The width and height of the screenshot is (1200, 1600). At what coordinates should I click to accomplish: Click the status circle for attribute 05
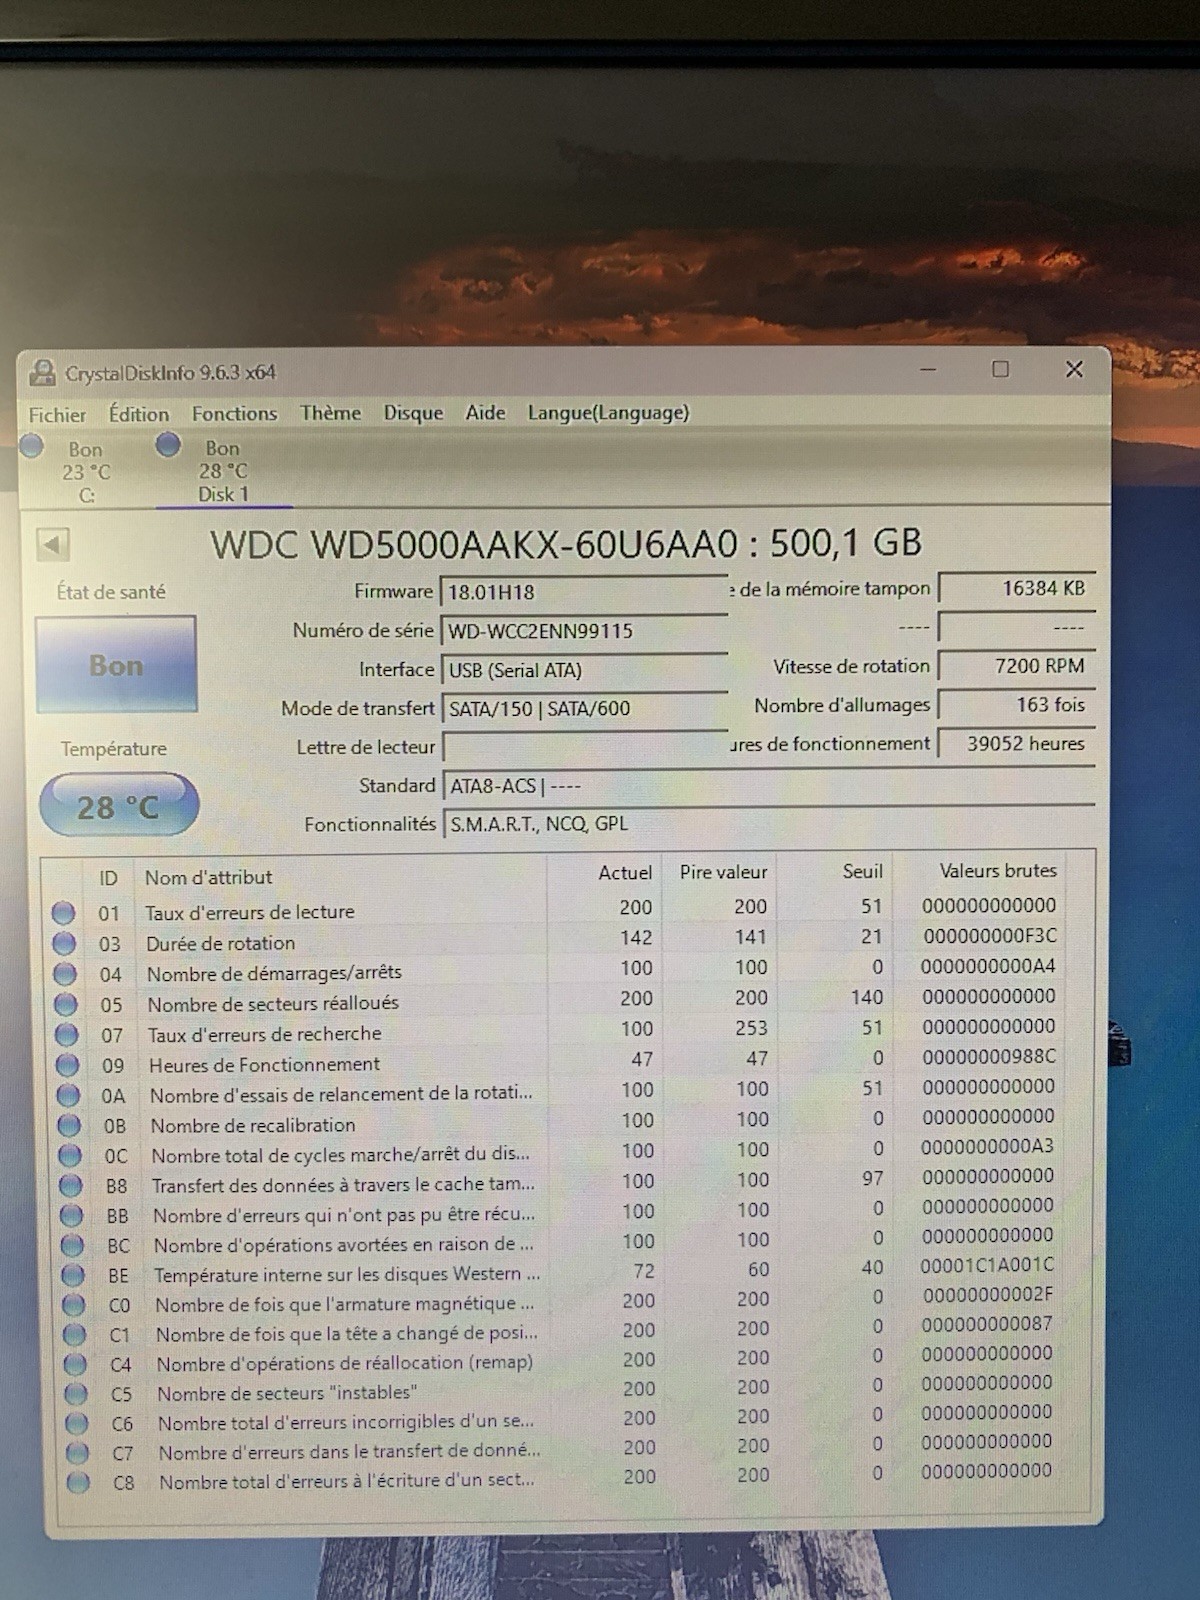[66, 1004]
